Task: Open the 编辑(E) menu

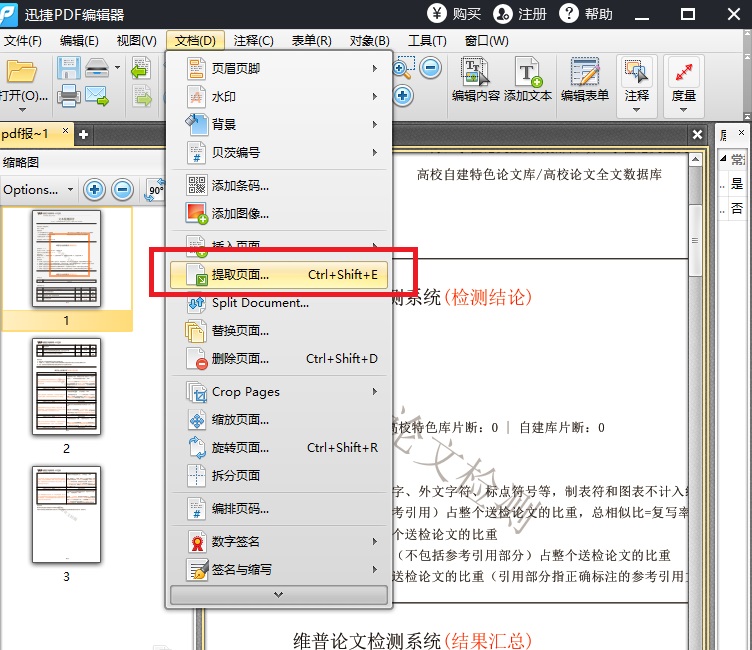Action: click(x=79, y=41)
